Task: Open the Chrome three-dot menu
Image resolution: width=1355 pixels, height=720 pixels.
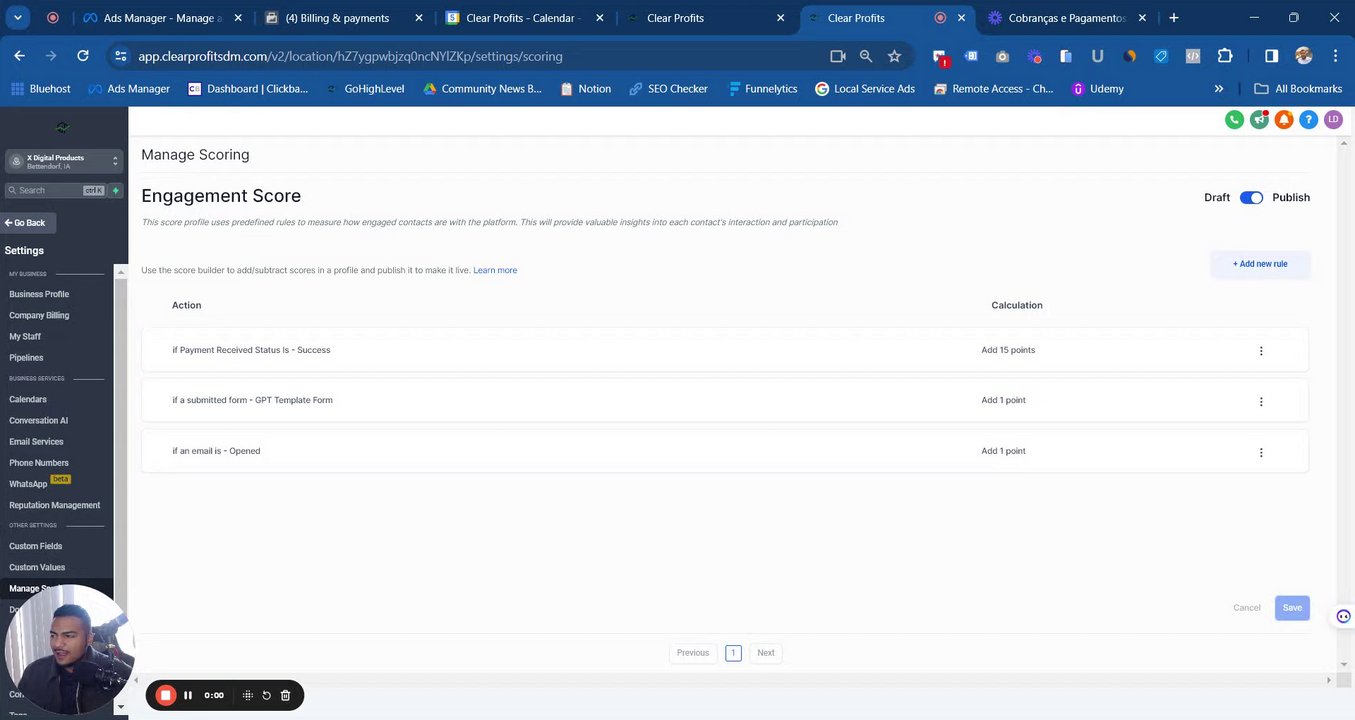Action: tap(1335, 56)
